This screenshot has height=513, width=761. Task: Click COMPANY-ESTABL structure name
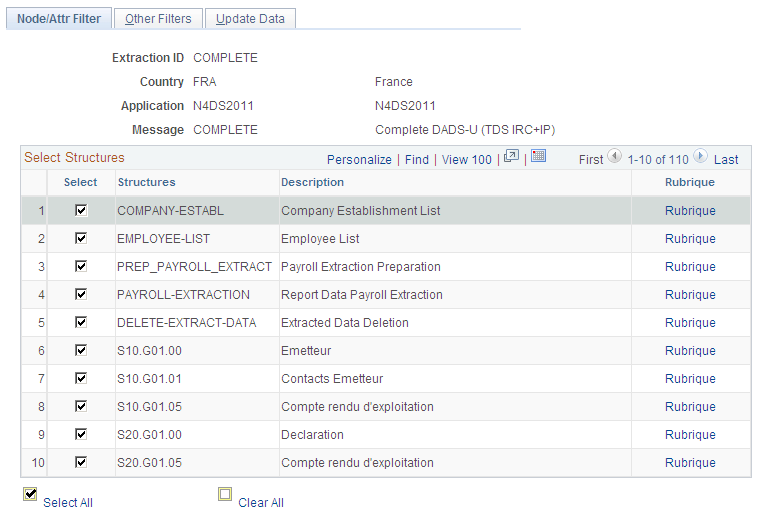coord(170,211)
